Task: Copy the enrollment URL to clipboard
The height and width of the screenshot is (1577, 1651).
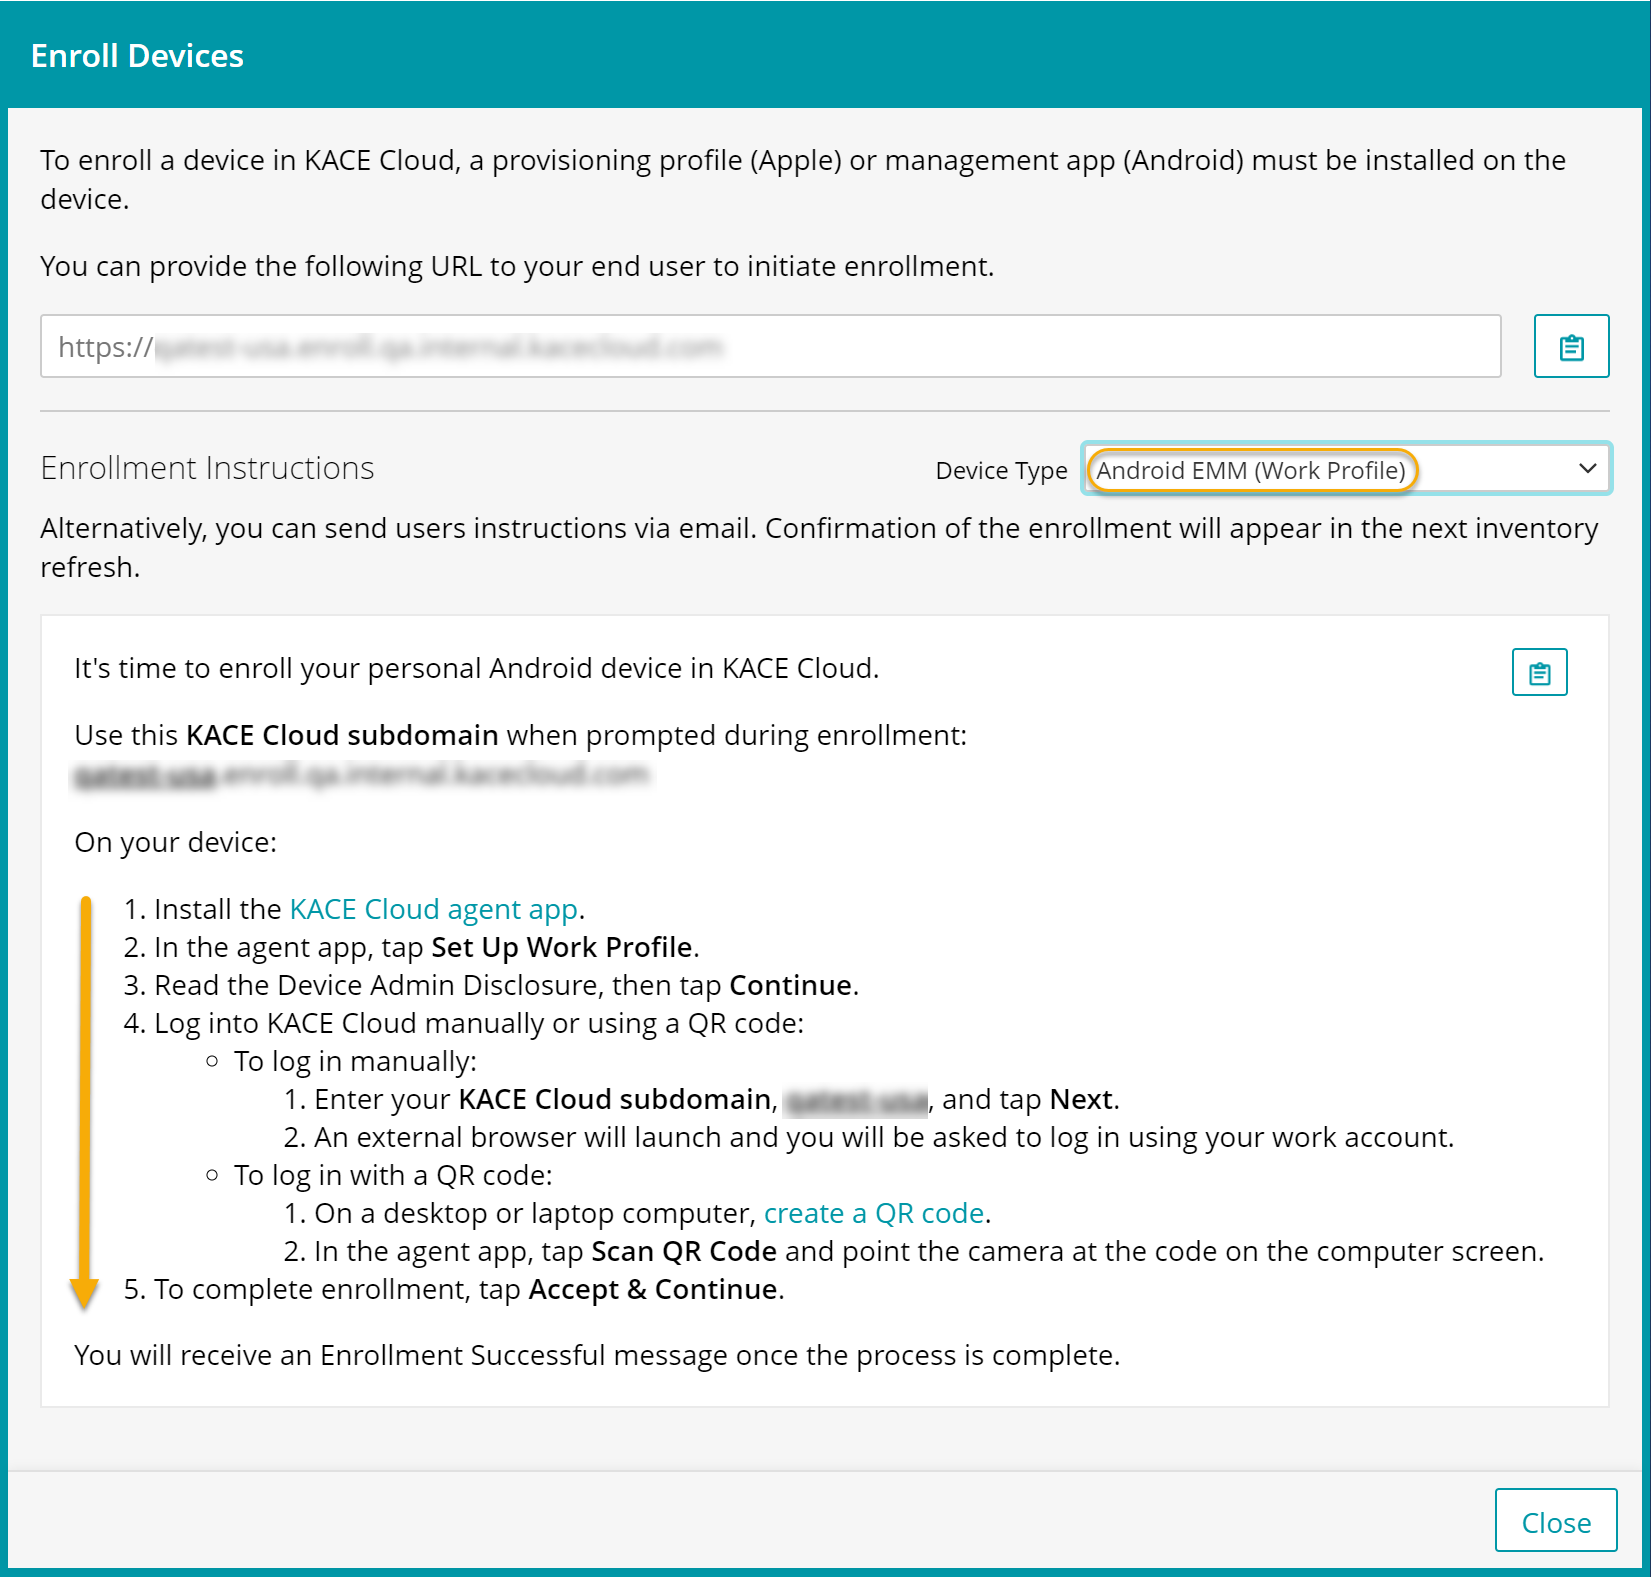Action: (1570, 346)
